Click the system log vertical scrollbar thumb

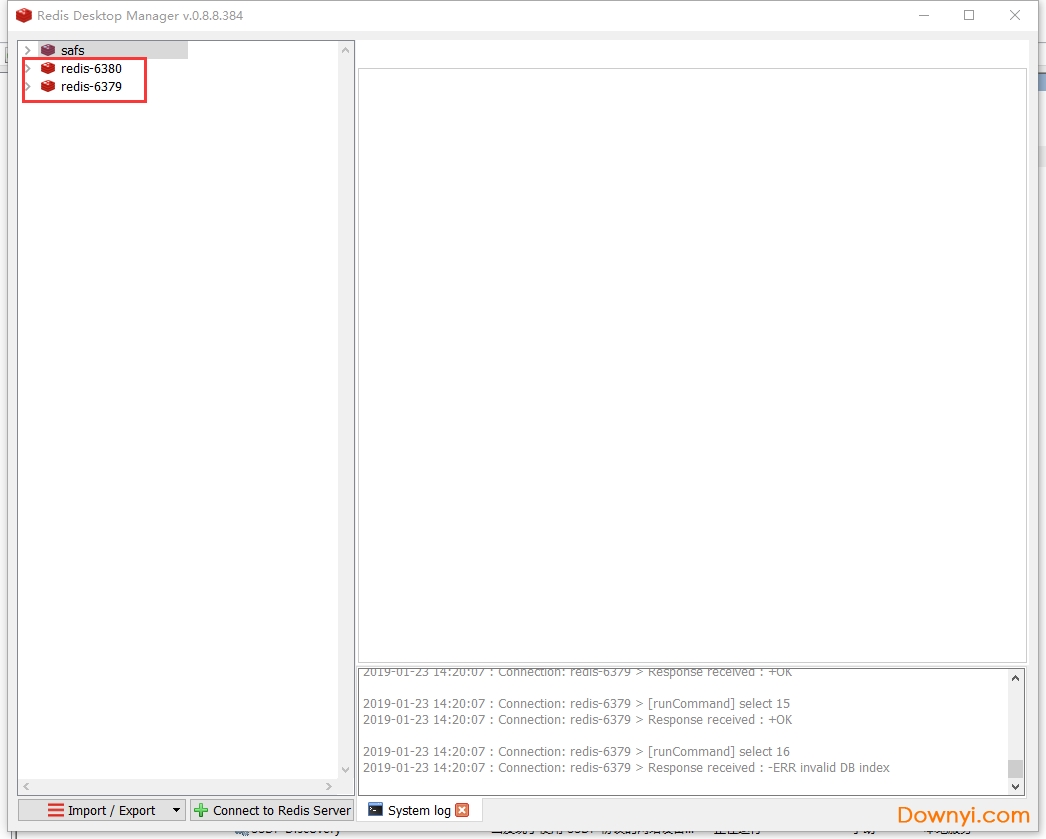[1015, 768]
